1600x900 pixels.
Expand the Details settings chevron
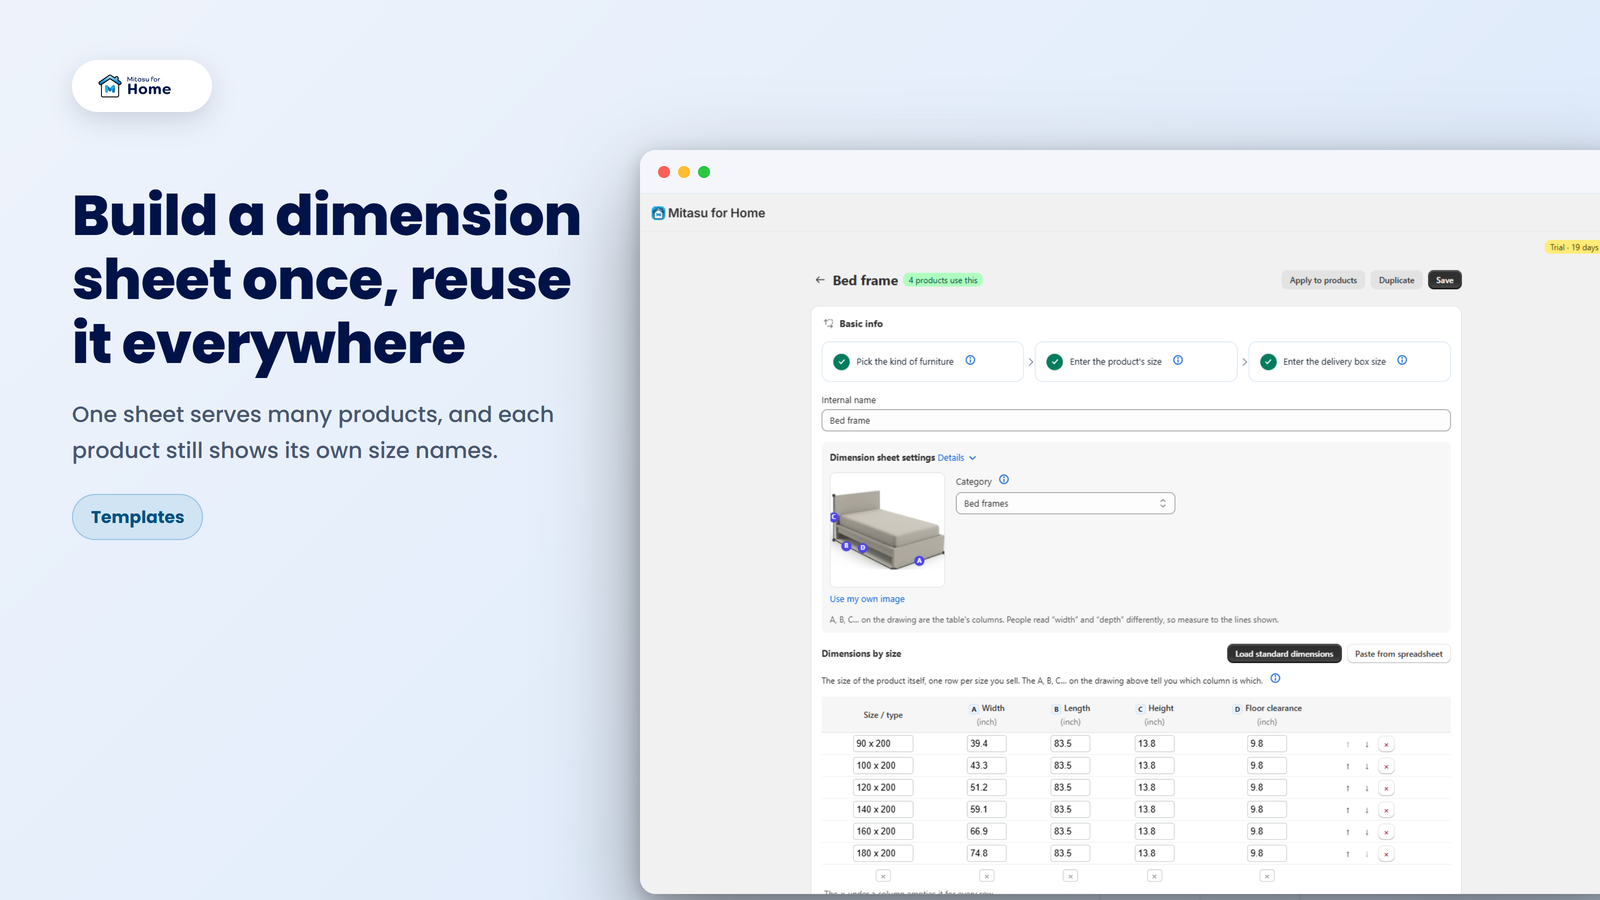click(x=972, y=458)
